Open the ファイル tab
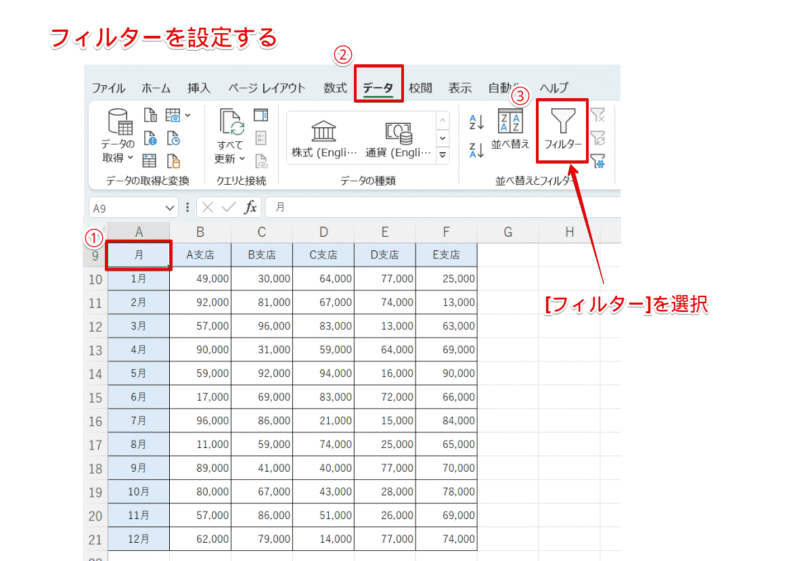Image resolution: width=812 pixels, height=561 pixels. pos(108,88)
